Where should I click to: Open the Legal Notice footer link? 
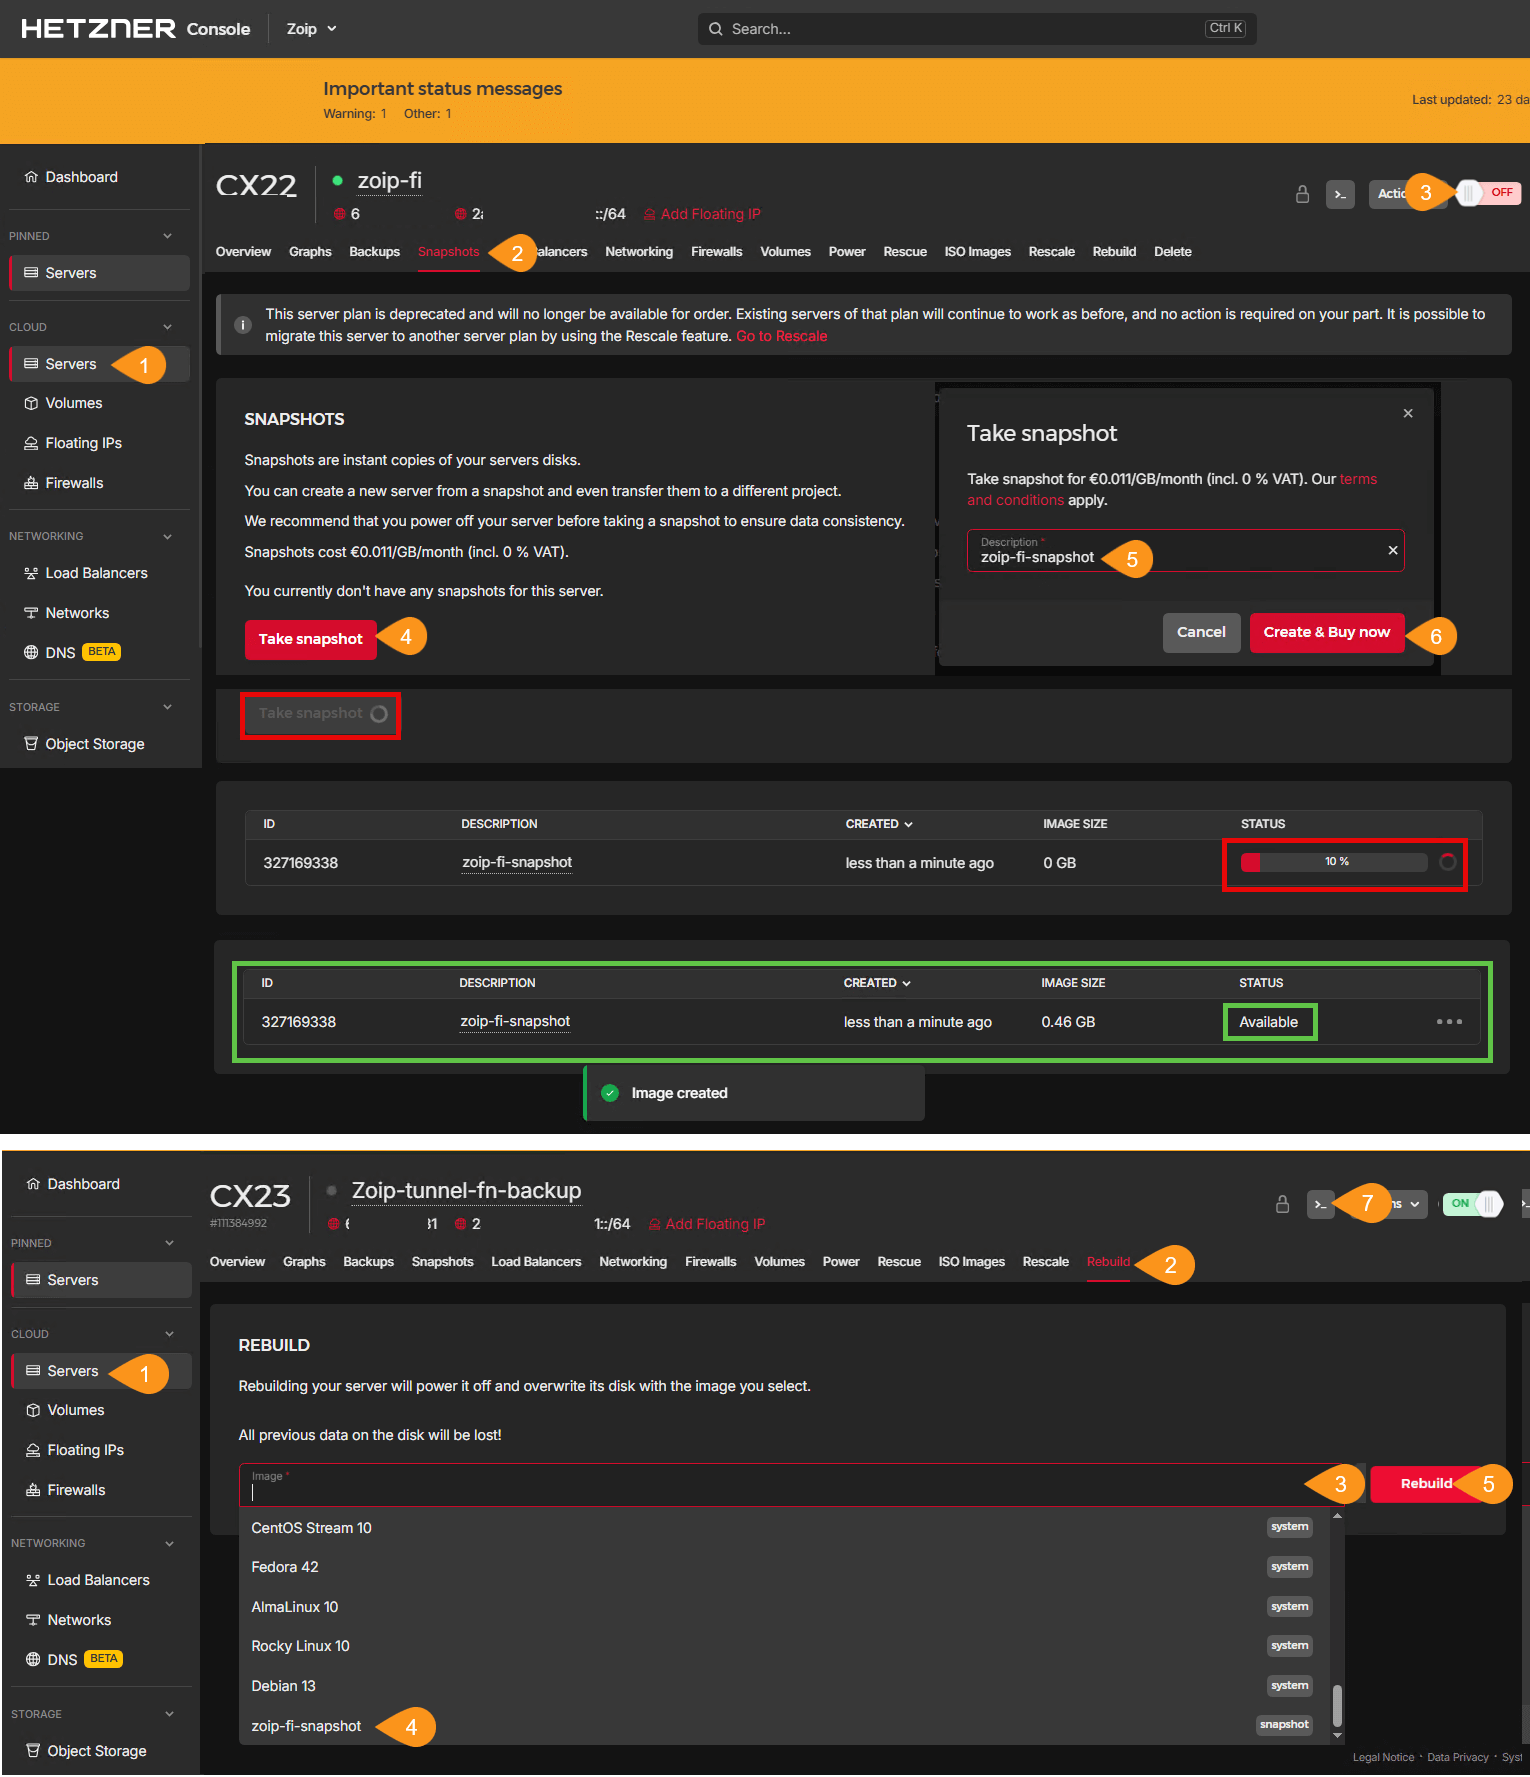pyautogui.click(x=1383, y=1757)
